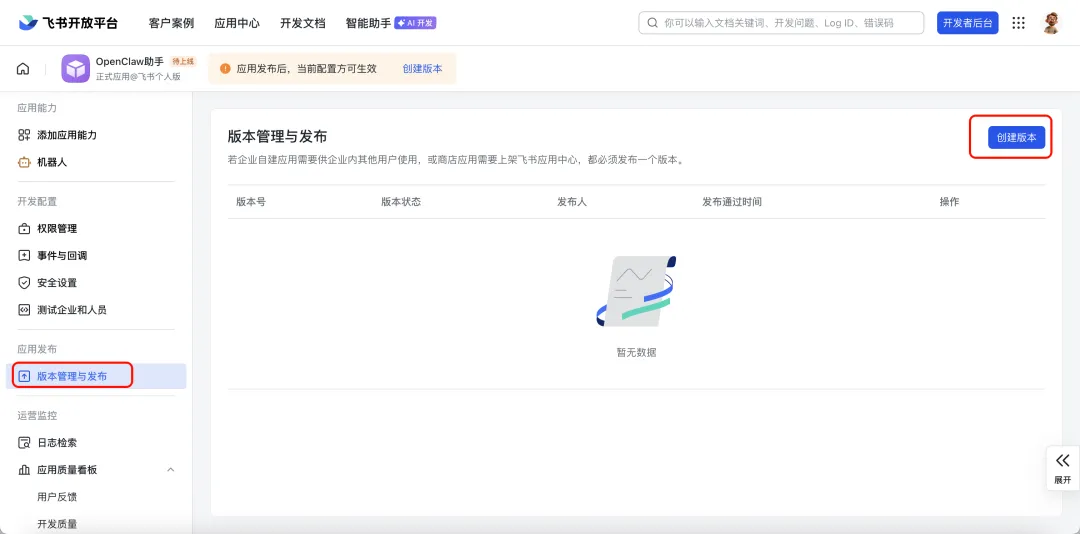Click the 操作 column header

[949, 202]
